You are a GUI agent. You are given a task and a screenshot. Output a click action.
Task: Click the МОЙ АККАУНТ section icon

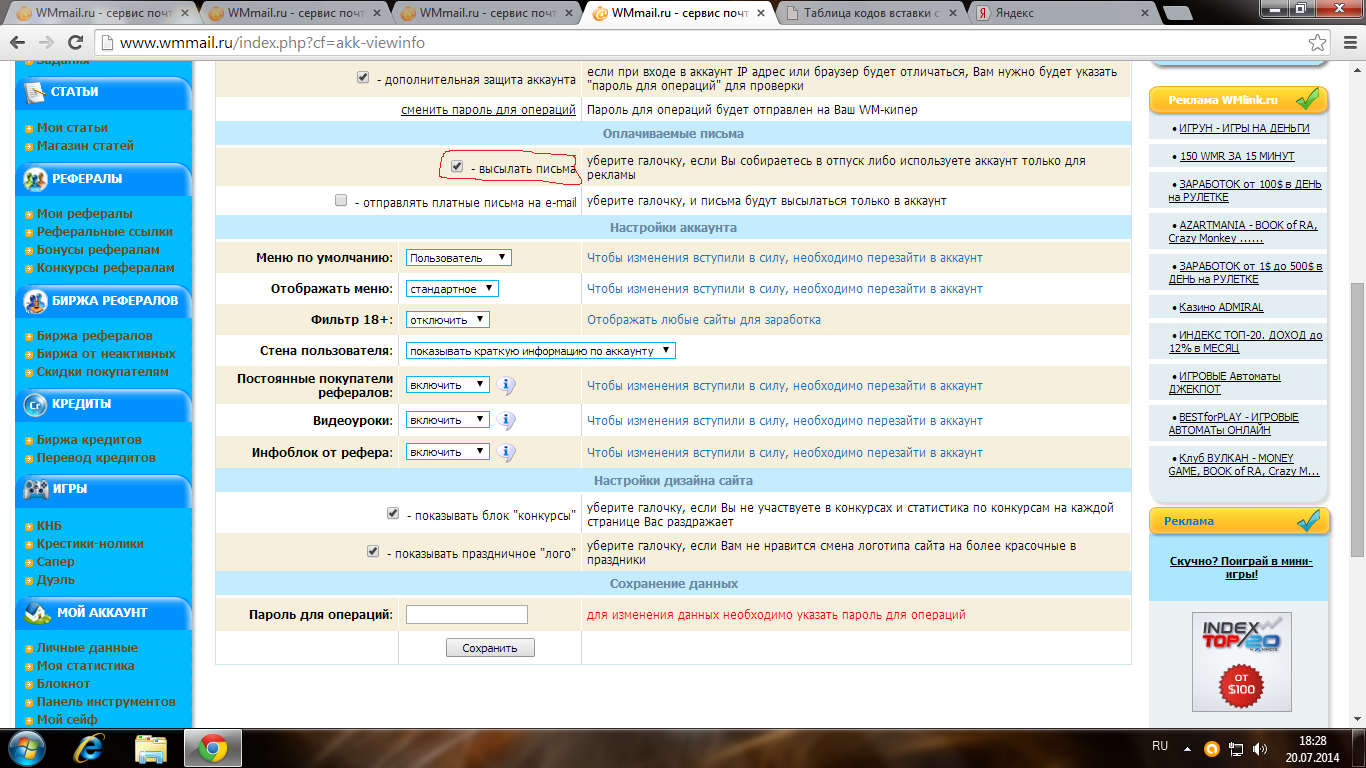point(37,613)
